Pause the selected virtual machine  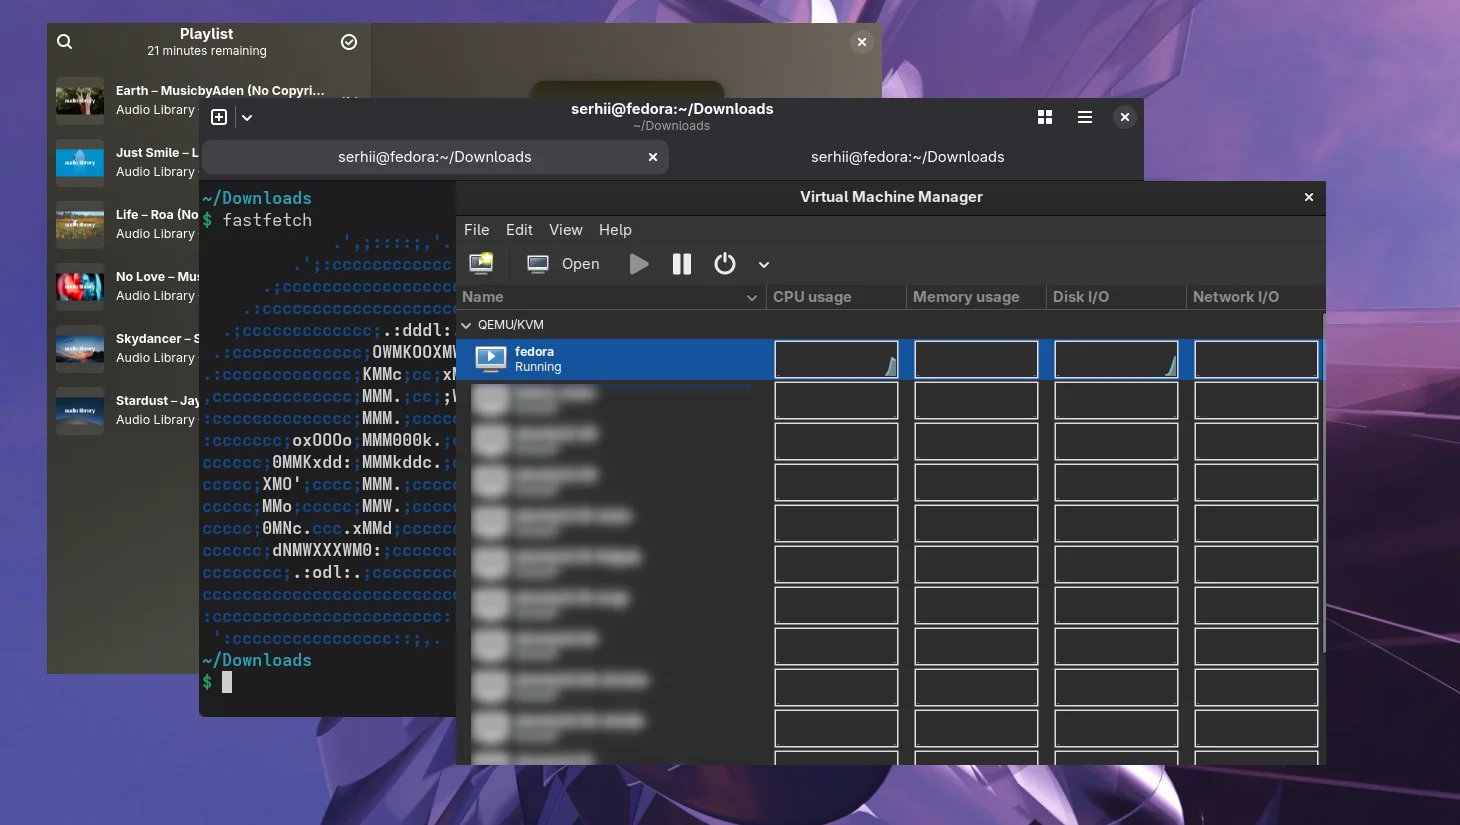682,264
